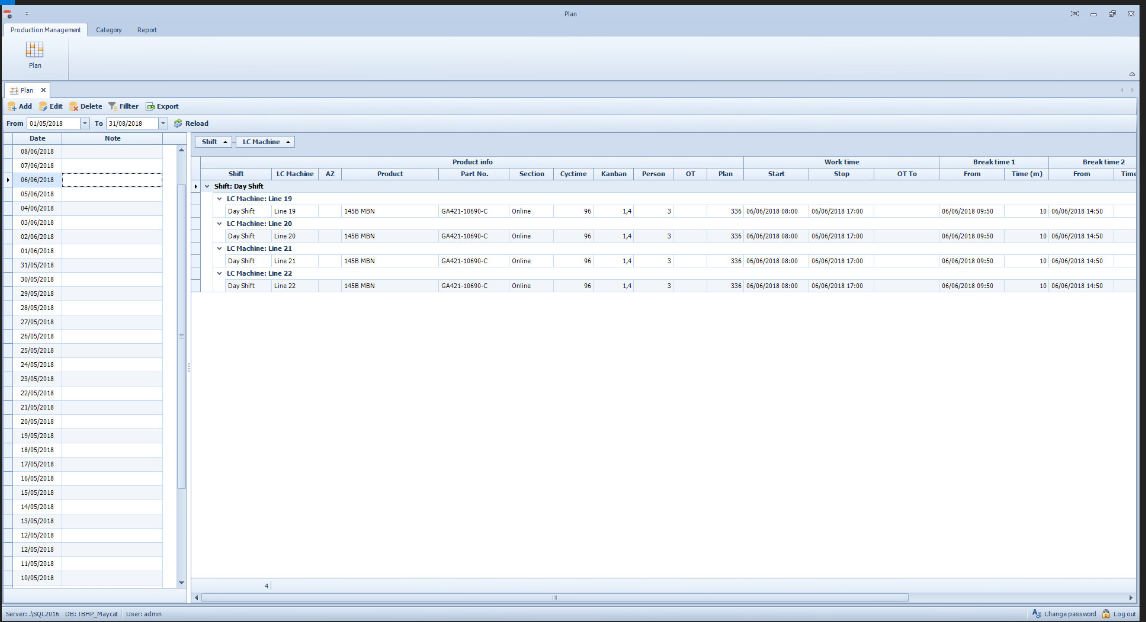Image resolution: width=1146 pixels, height=622 pixels.
Task: Switch to the Report ribbon tab
Action: tap(147, 30)
